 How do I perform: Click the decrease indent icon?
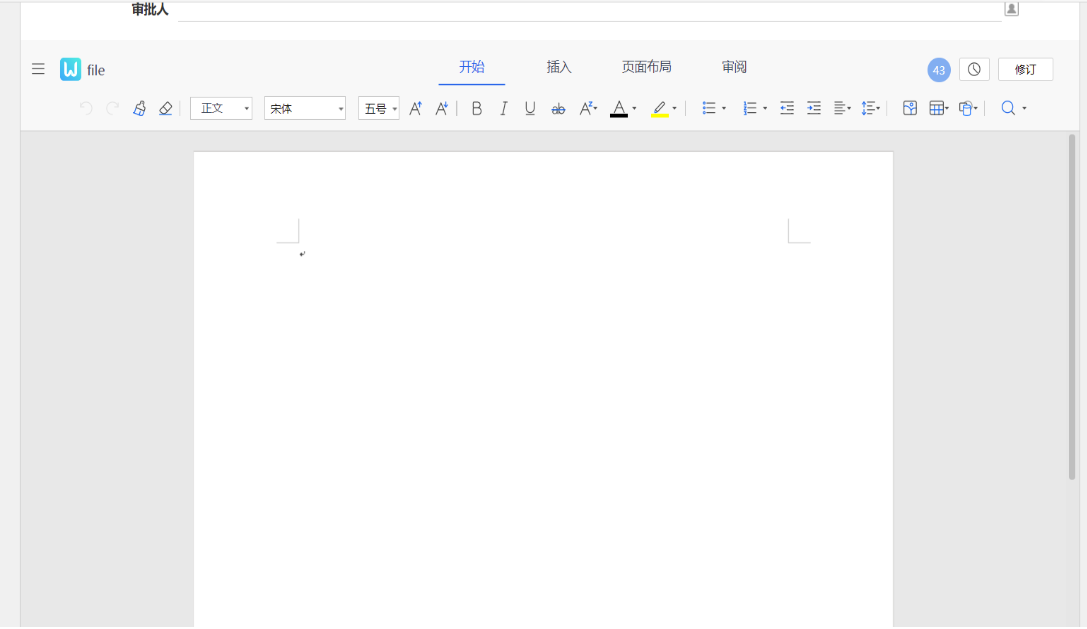tap(787, 108)
